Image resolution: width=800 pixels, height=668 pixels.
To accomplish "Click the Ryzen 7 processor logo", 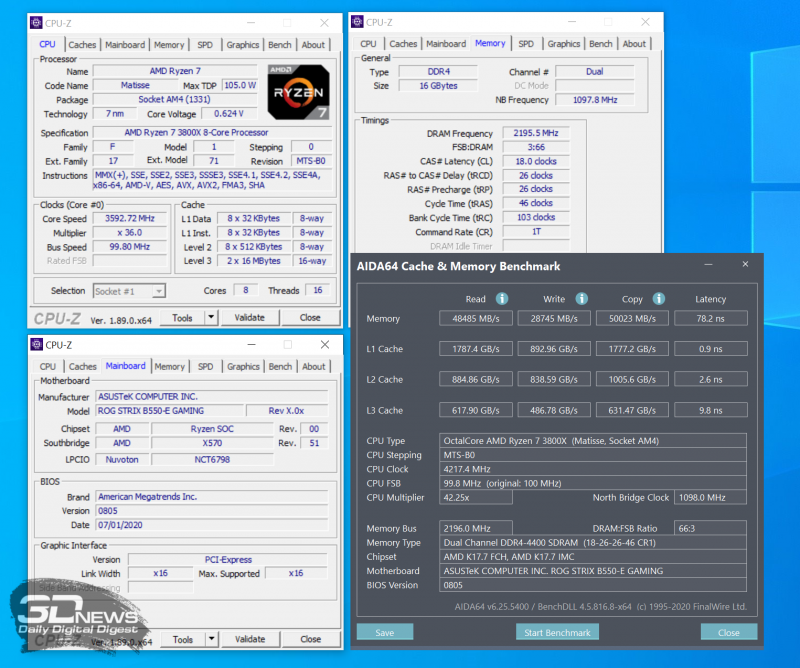I will click(x=298, y=92).
